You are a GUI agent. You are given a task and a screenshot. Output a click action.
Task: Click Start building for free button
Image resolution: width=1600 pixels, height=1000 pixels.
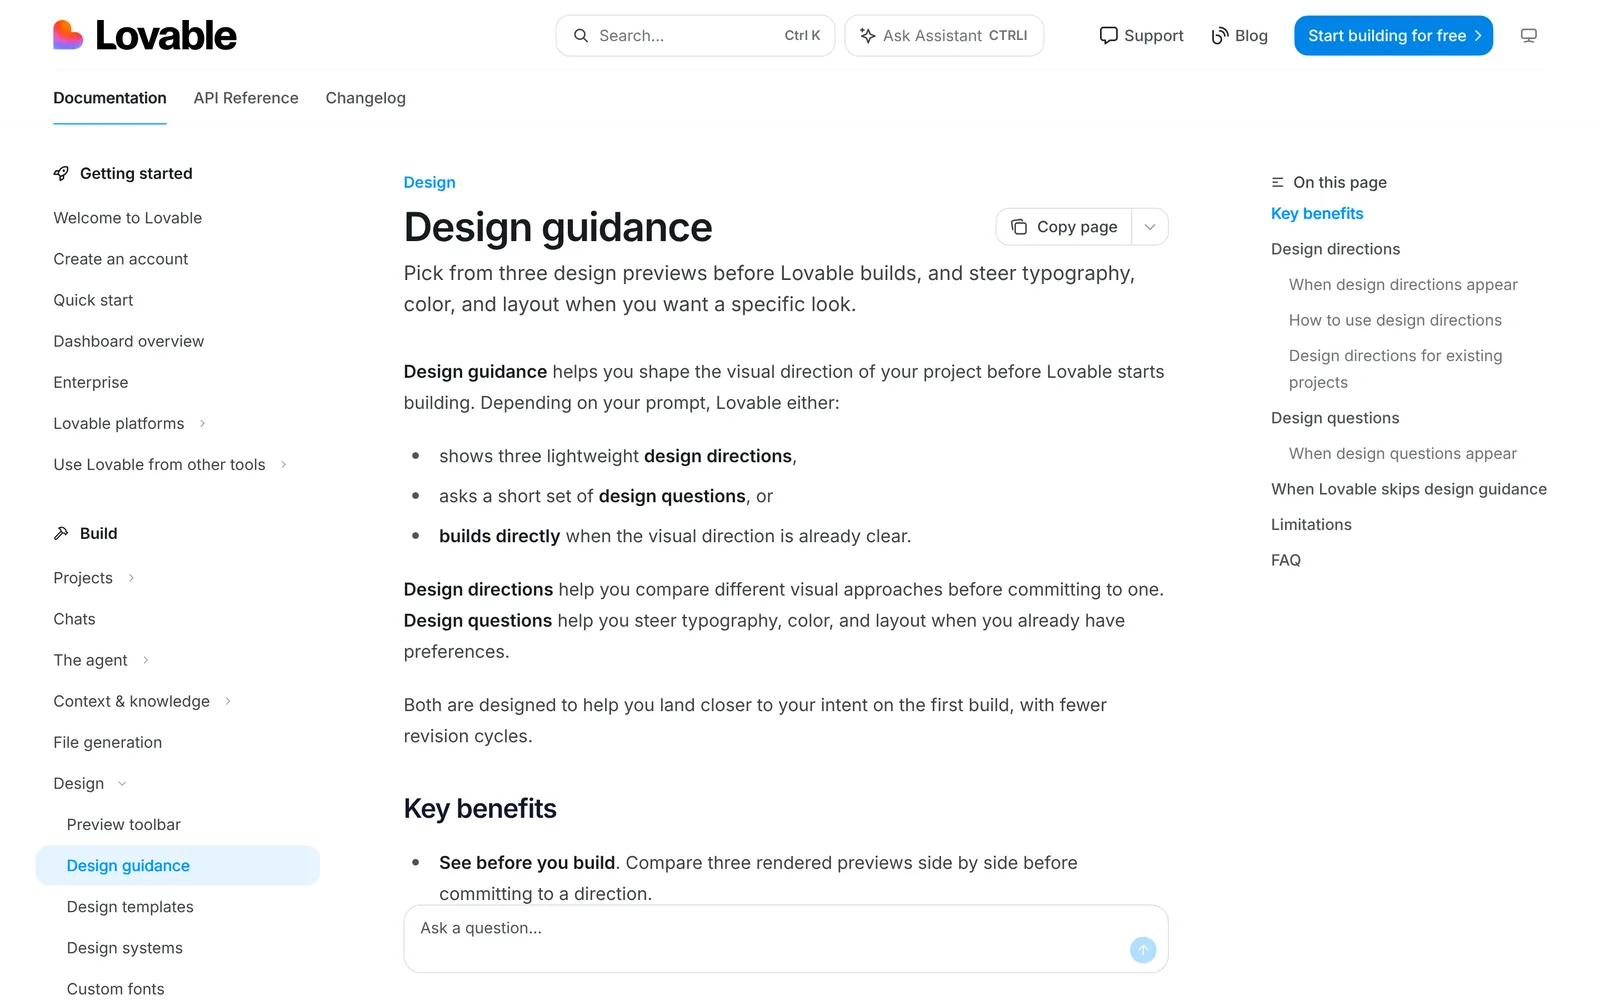(x=1393, y=36)
